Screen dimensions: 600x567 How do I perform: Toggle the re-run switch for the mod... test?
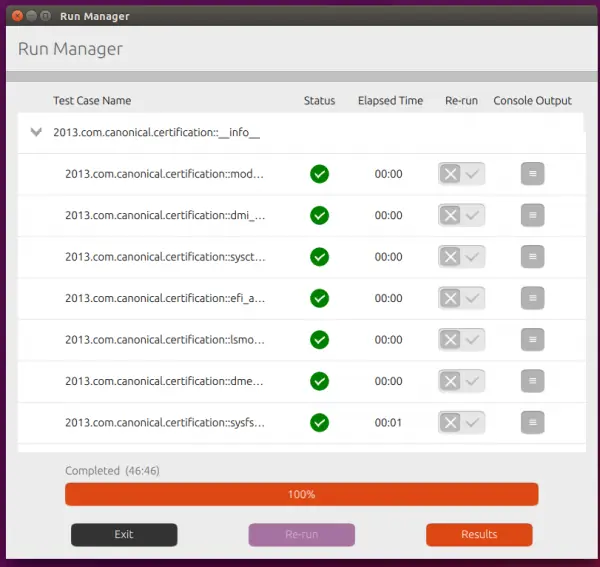click(461, 174)
